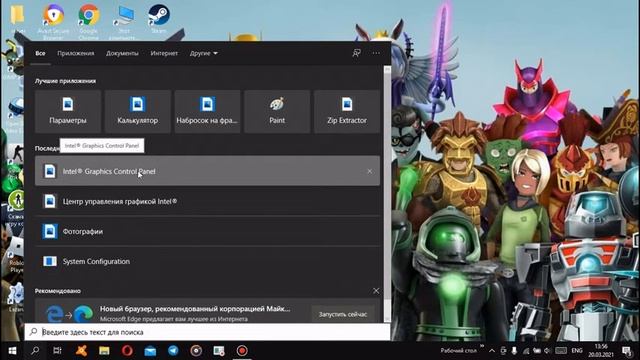
Task: Remove Intel Graphics Control Panel from recents
Action: pyautogui.click(x=369, y=171)
